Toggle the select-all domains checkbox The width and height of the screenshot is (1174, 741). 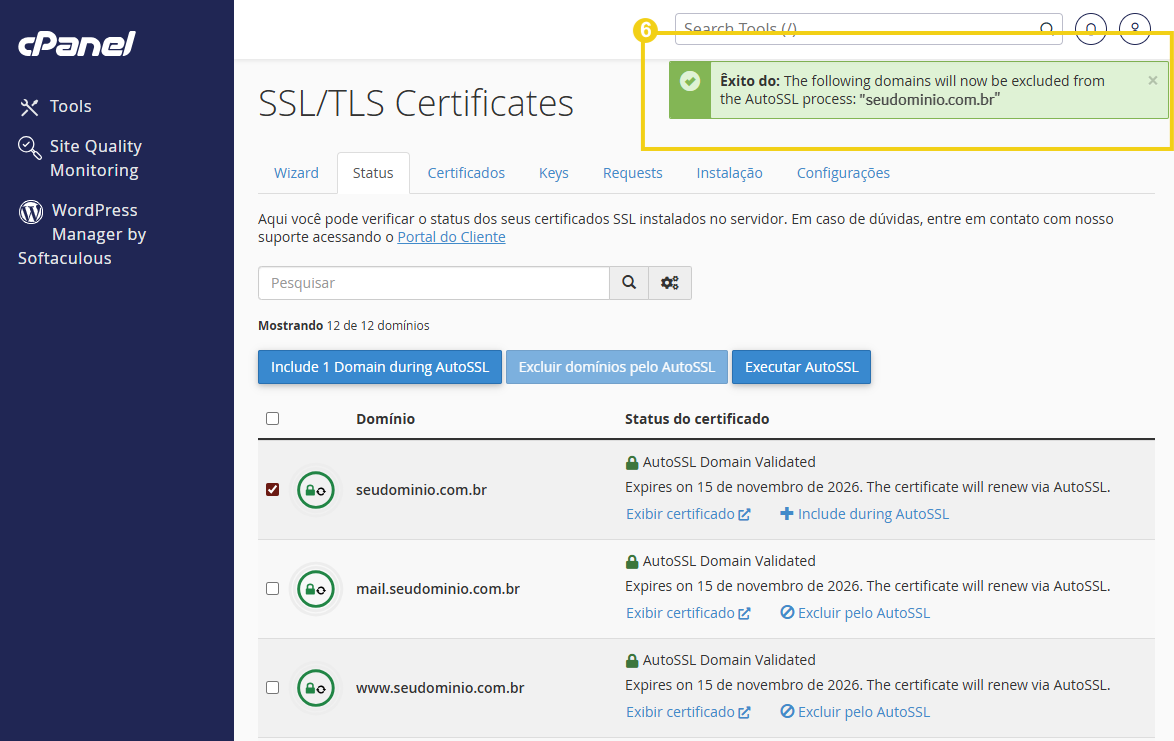(x=273, y=418)
